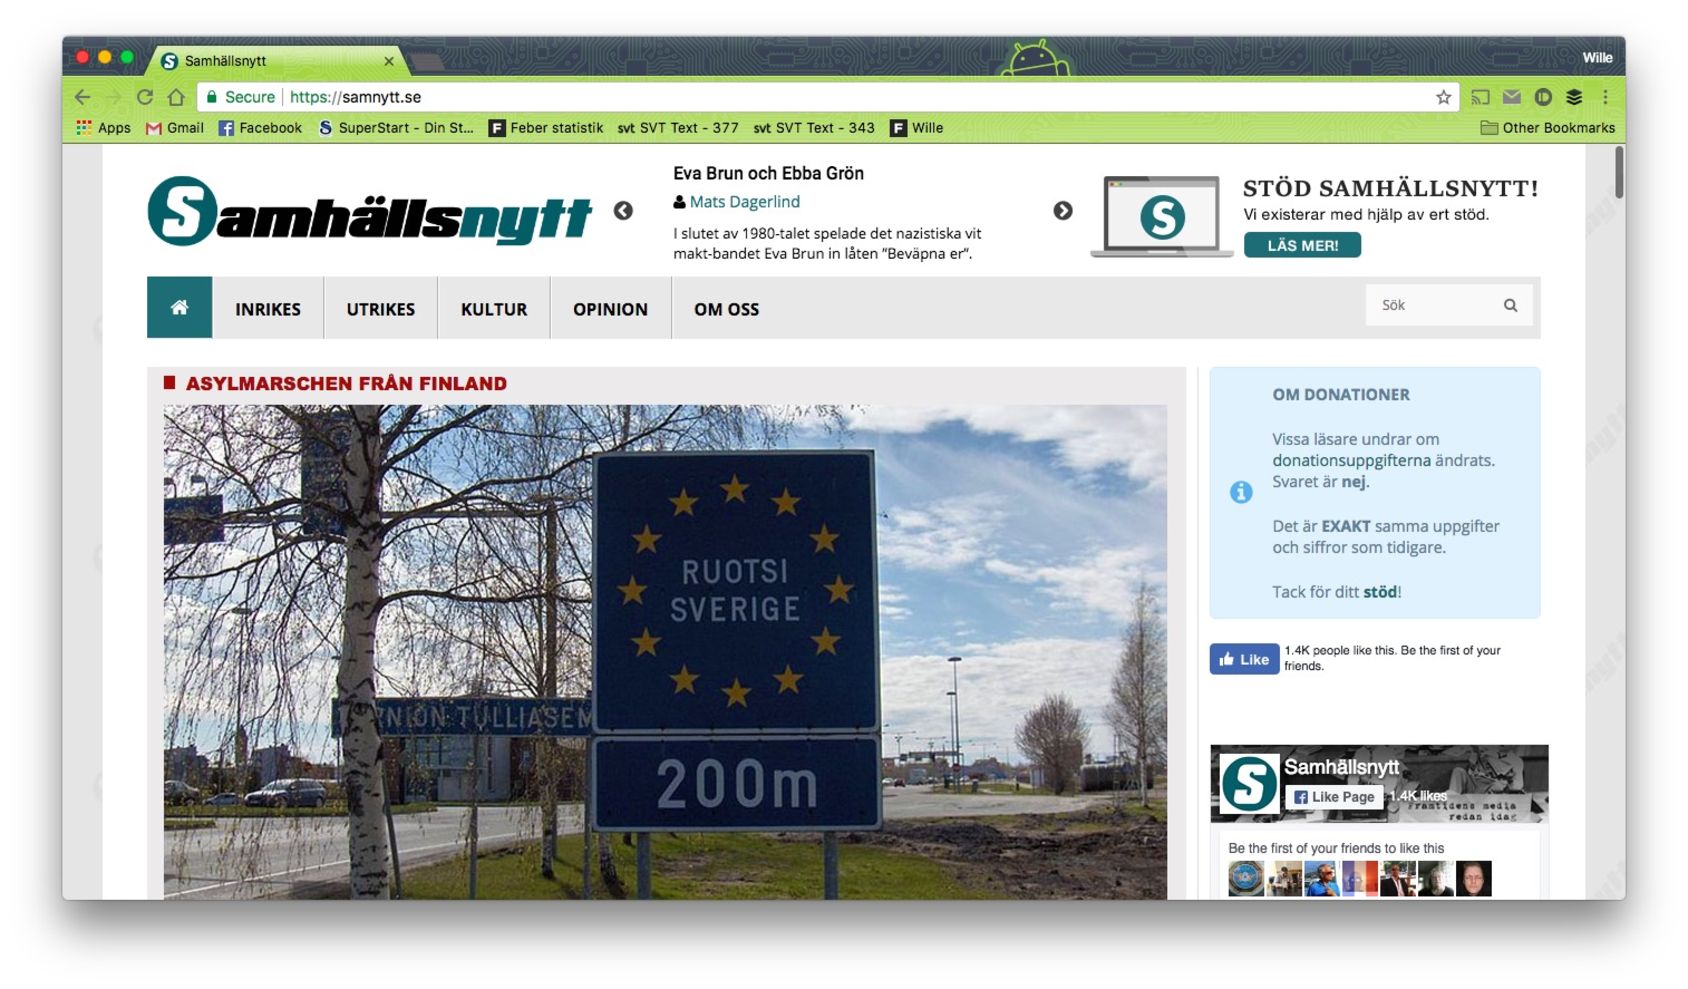
Task: Open the SVT Text - 377 bookmark
Action: pyautogui.click(x=678, y=128)
